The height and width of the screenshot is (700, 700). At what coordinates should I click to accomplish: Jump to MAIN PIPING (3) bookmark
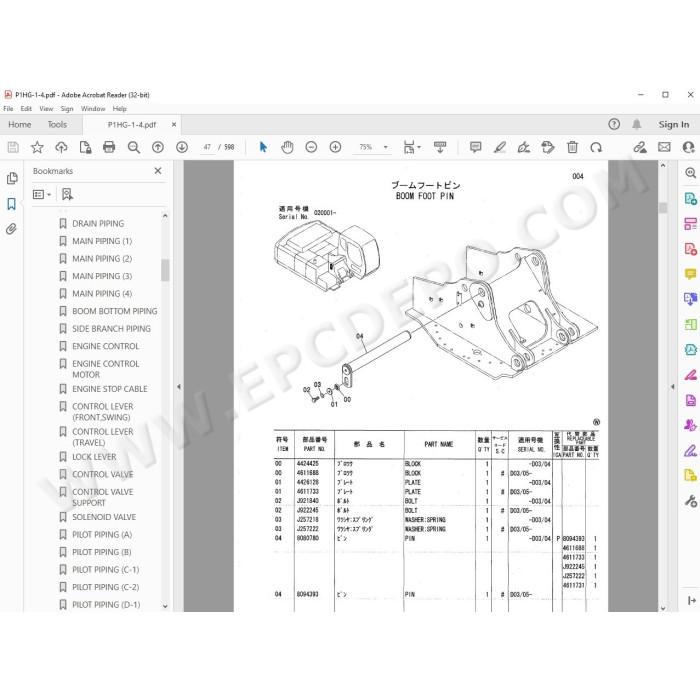tap(102, 276)
